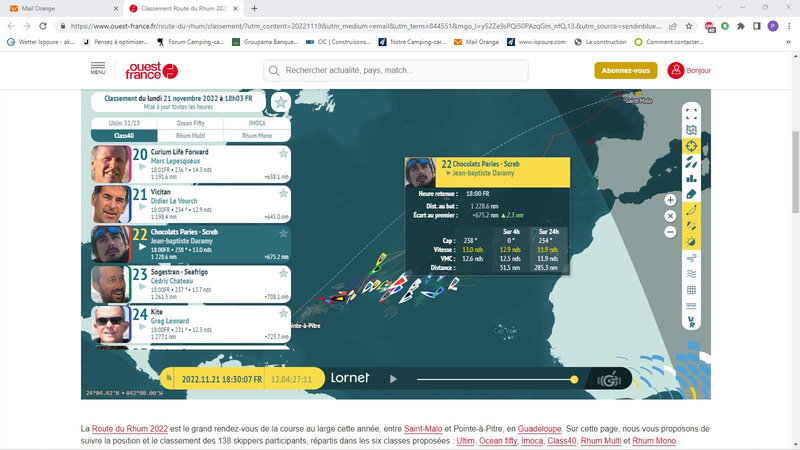
Task: Select the Class40 tab
Action: [124, 136]
